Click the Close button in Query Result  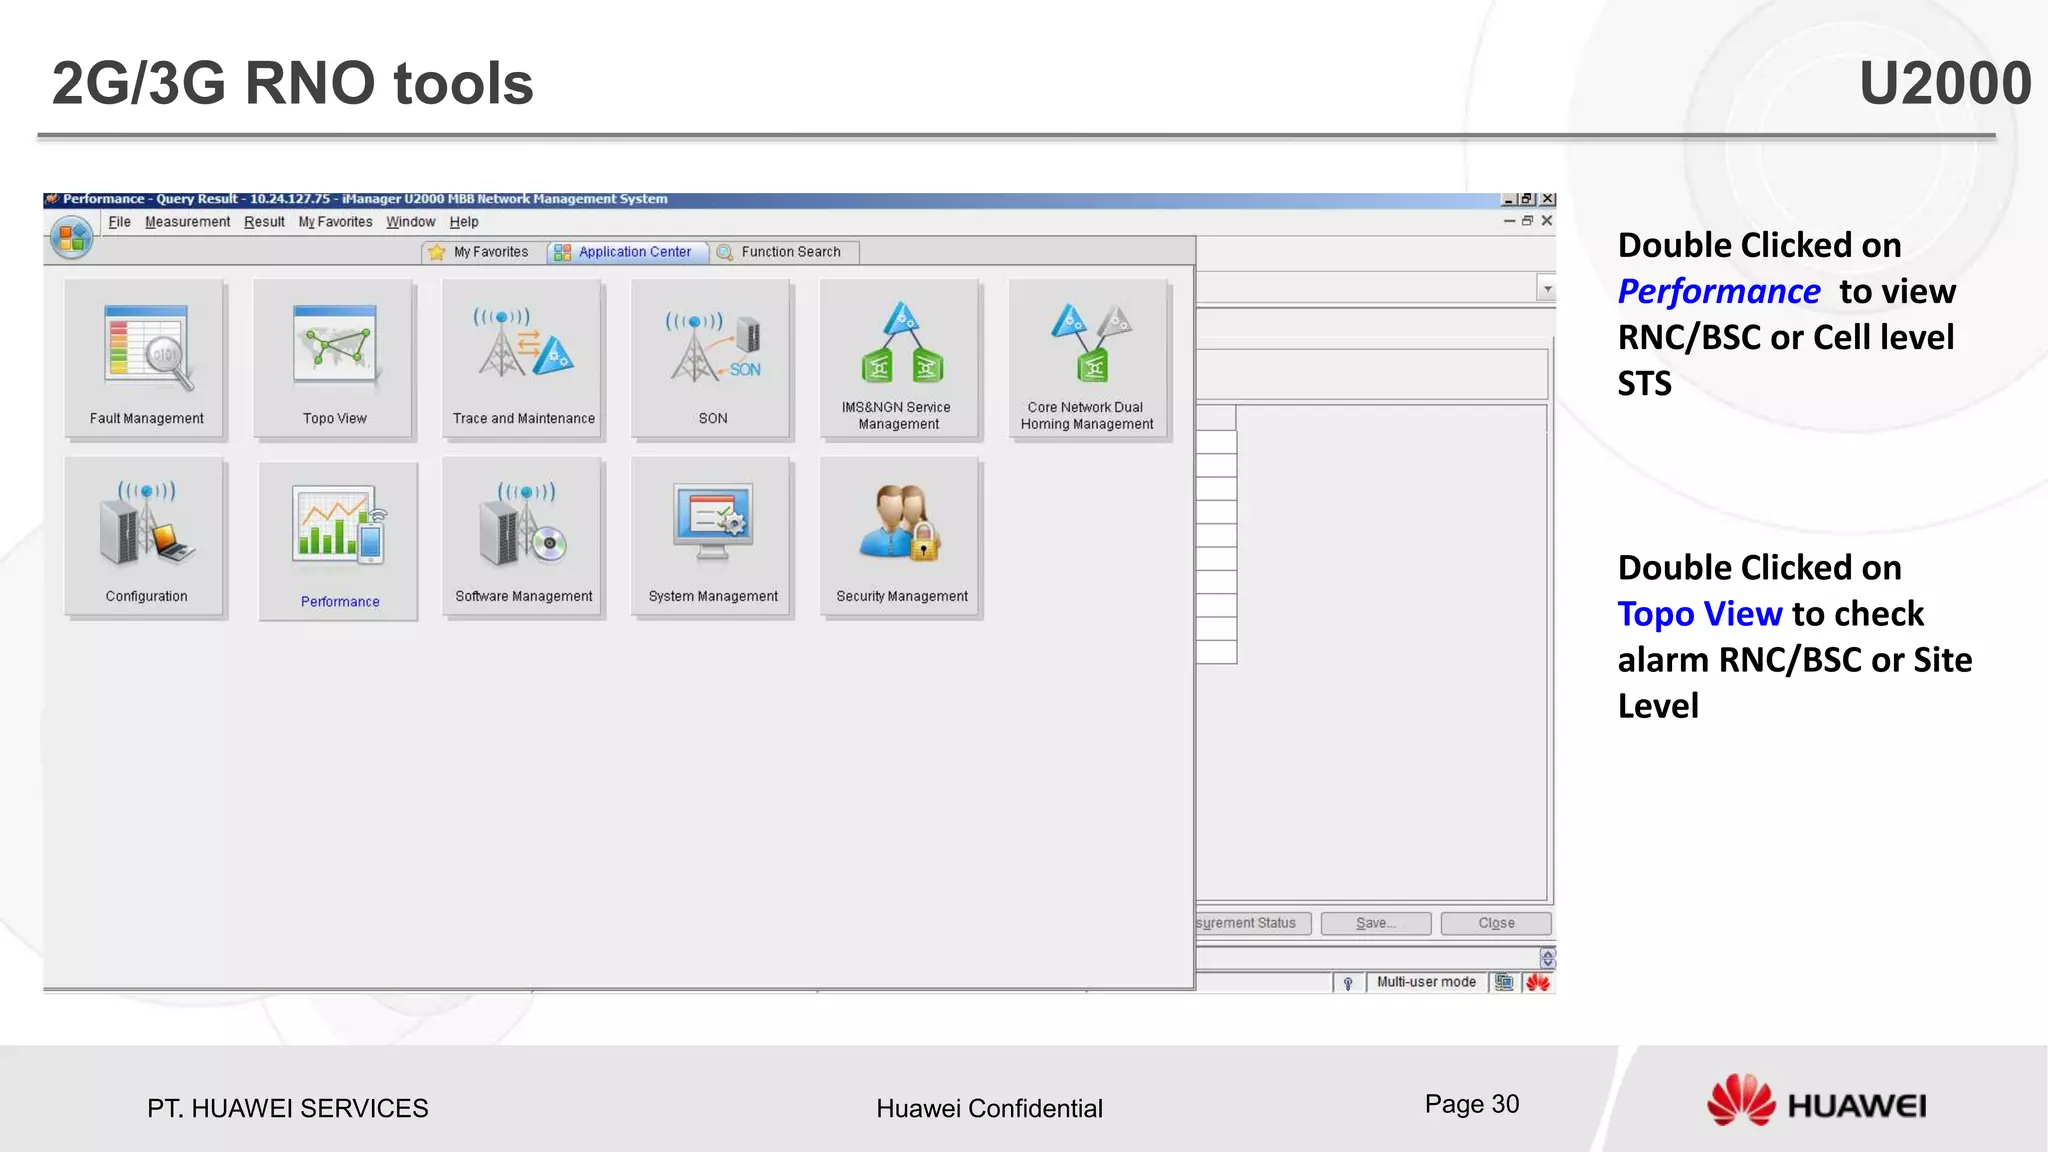point(1496,923)
